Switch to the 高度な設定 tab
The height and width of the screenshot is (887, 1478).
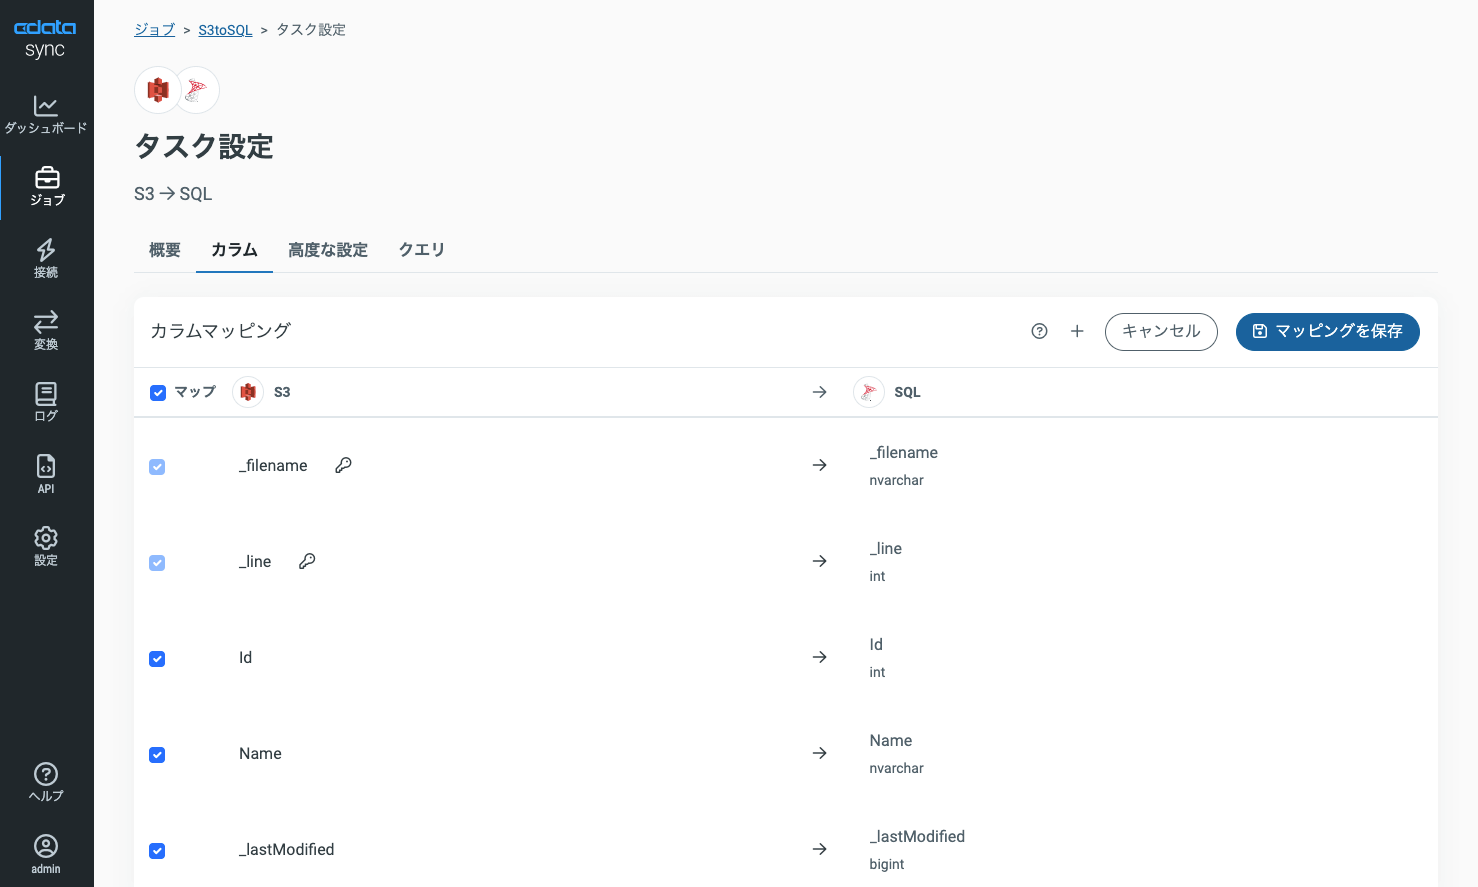(328, 250)
